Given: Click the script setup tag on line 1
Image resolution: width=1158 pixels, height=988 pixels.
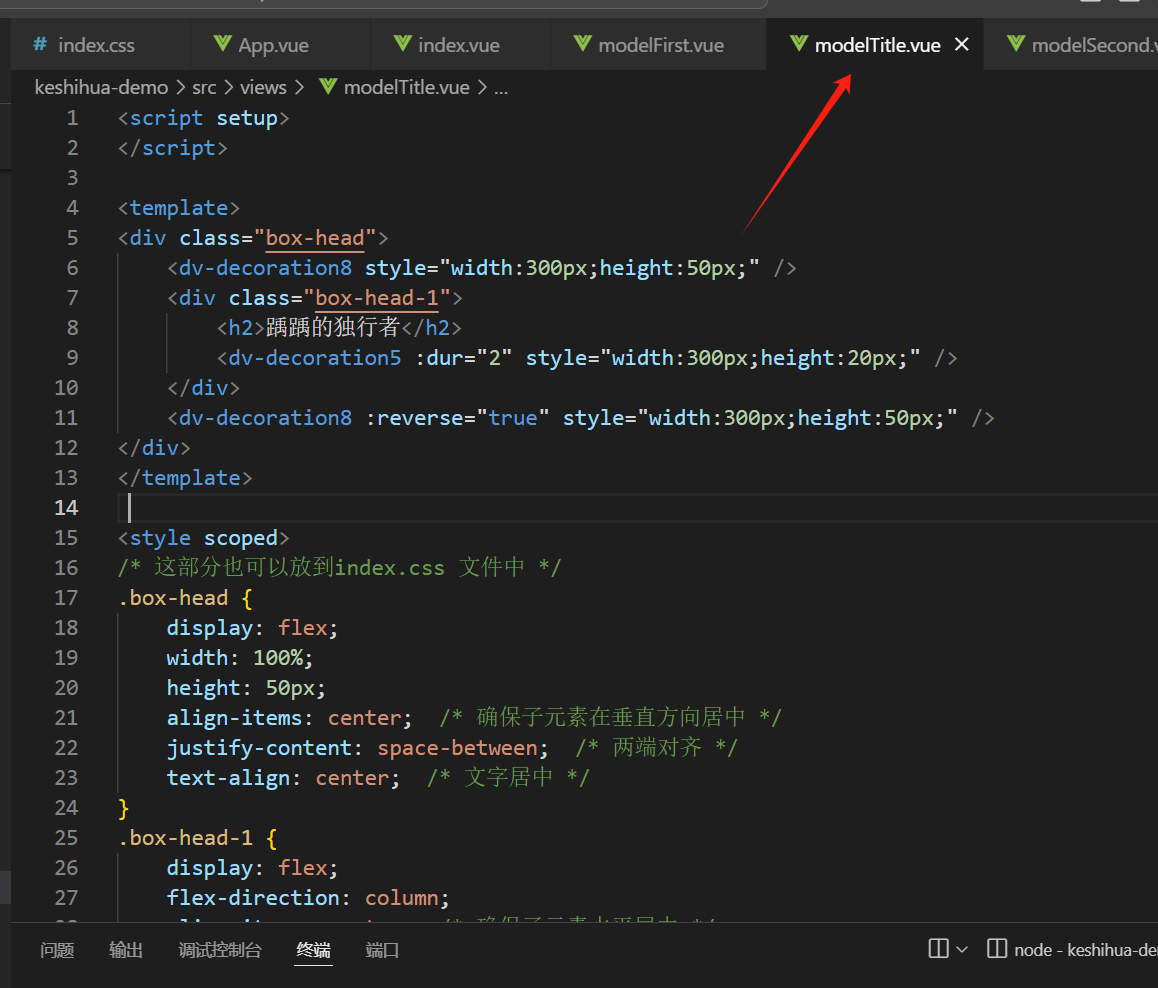Looking at the screenshot, I should click(203, 118).
